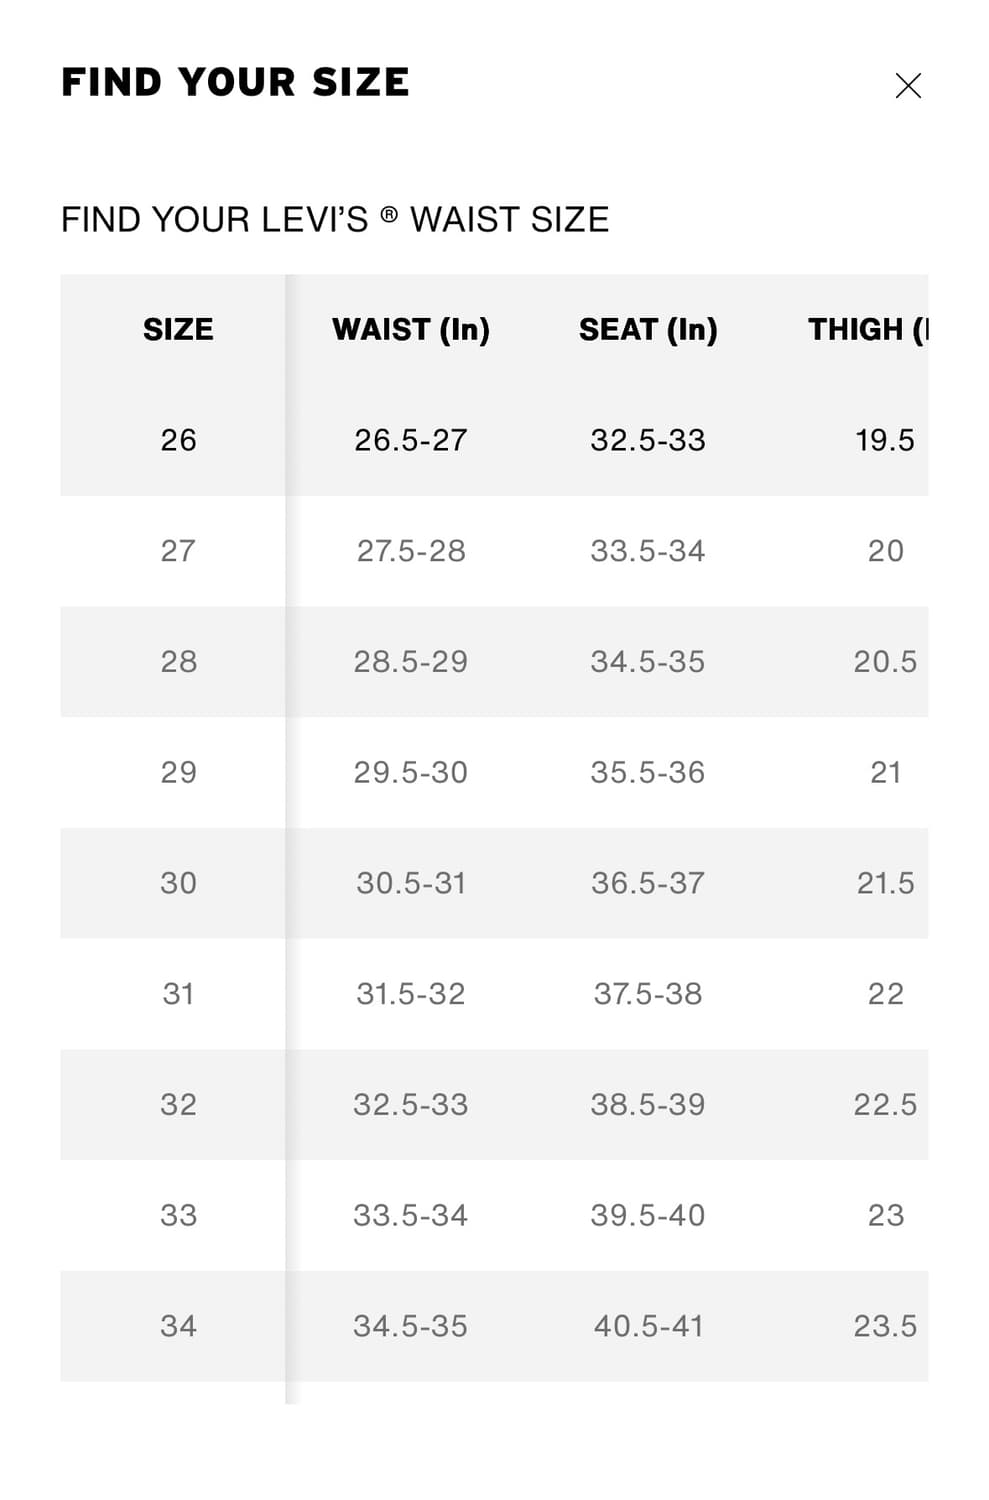989x1500 pixels.
Task: Select size 33 in the size column
Action: [x=178, y=1215]
